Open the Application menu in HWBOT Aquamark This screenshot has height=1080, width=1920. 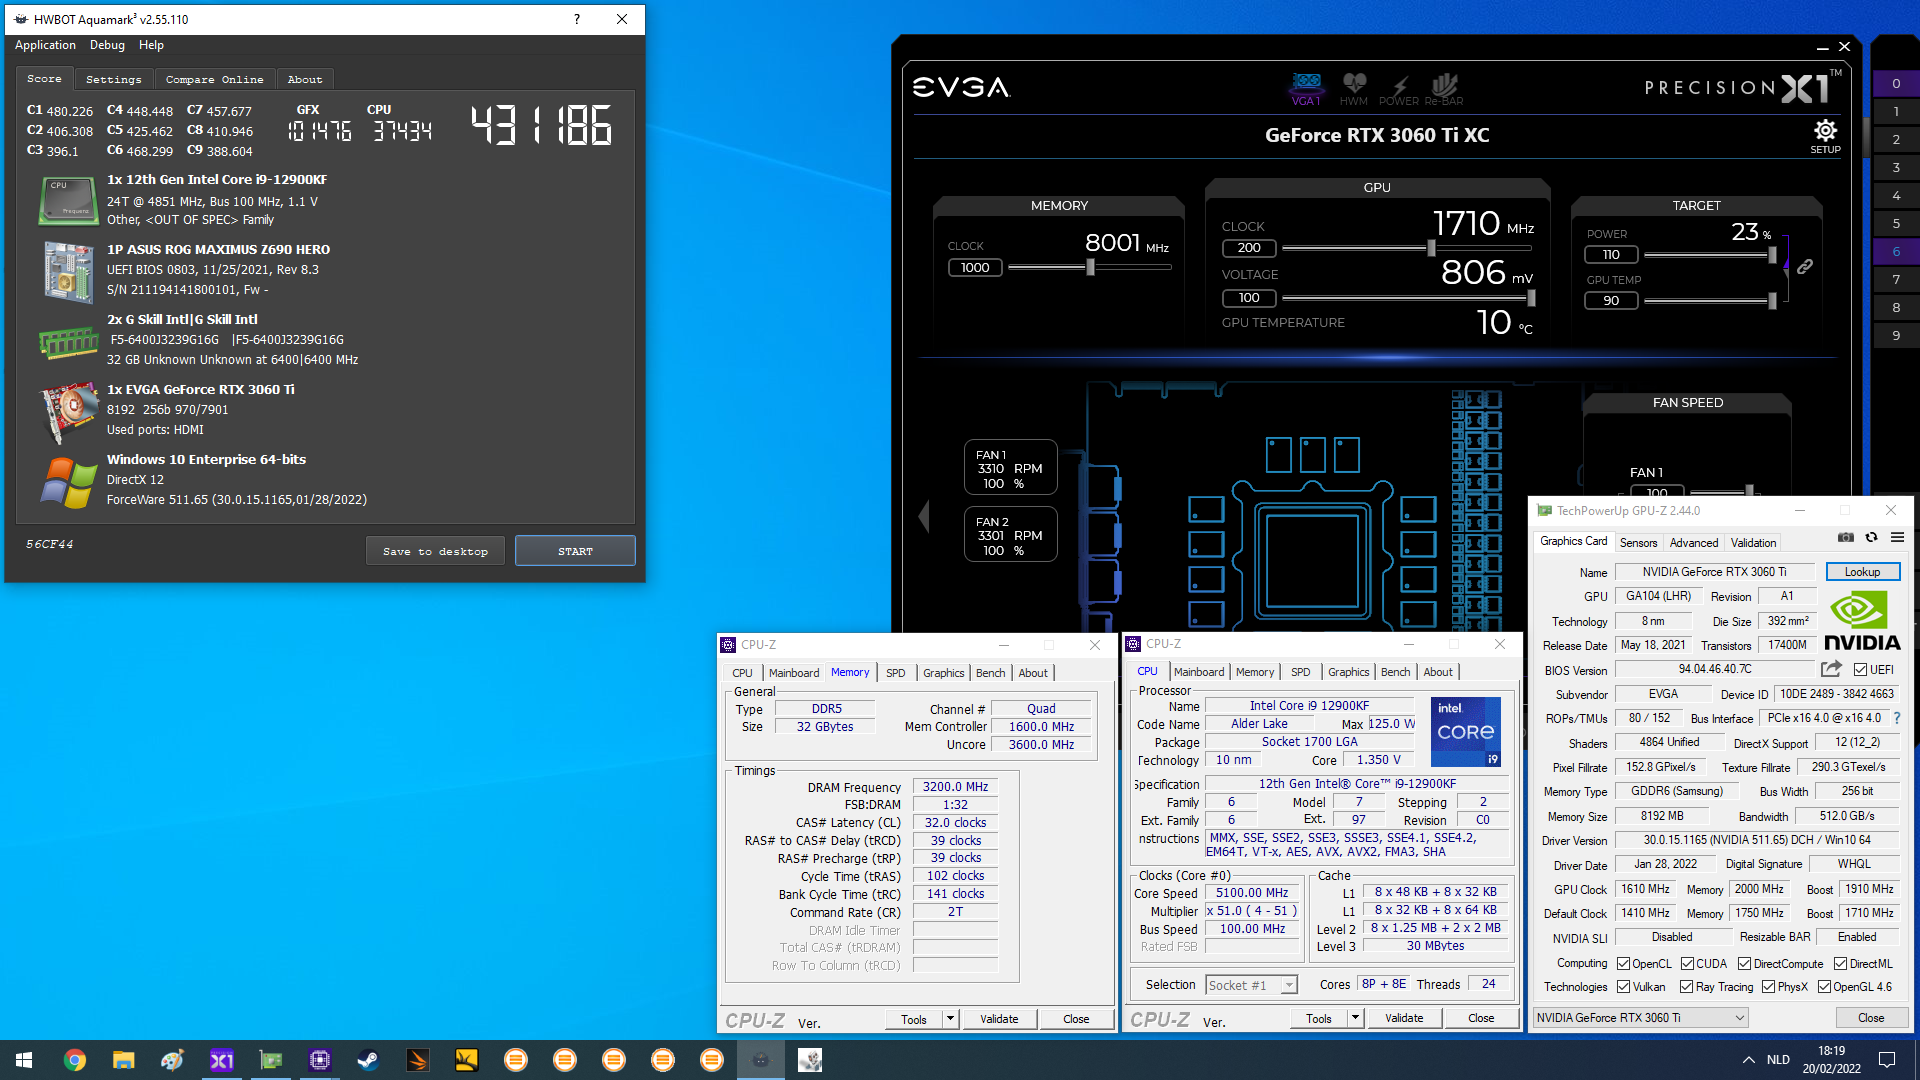(x=45, y=45)
